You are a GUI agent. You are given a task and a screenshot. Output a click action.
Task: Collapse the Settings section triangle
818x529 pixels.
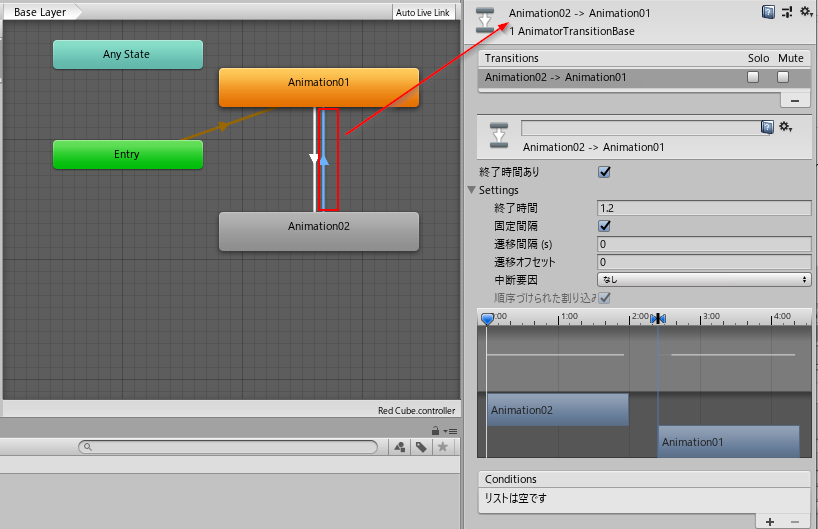[x=472, y=190]
